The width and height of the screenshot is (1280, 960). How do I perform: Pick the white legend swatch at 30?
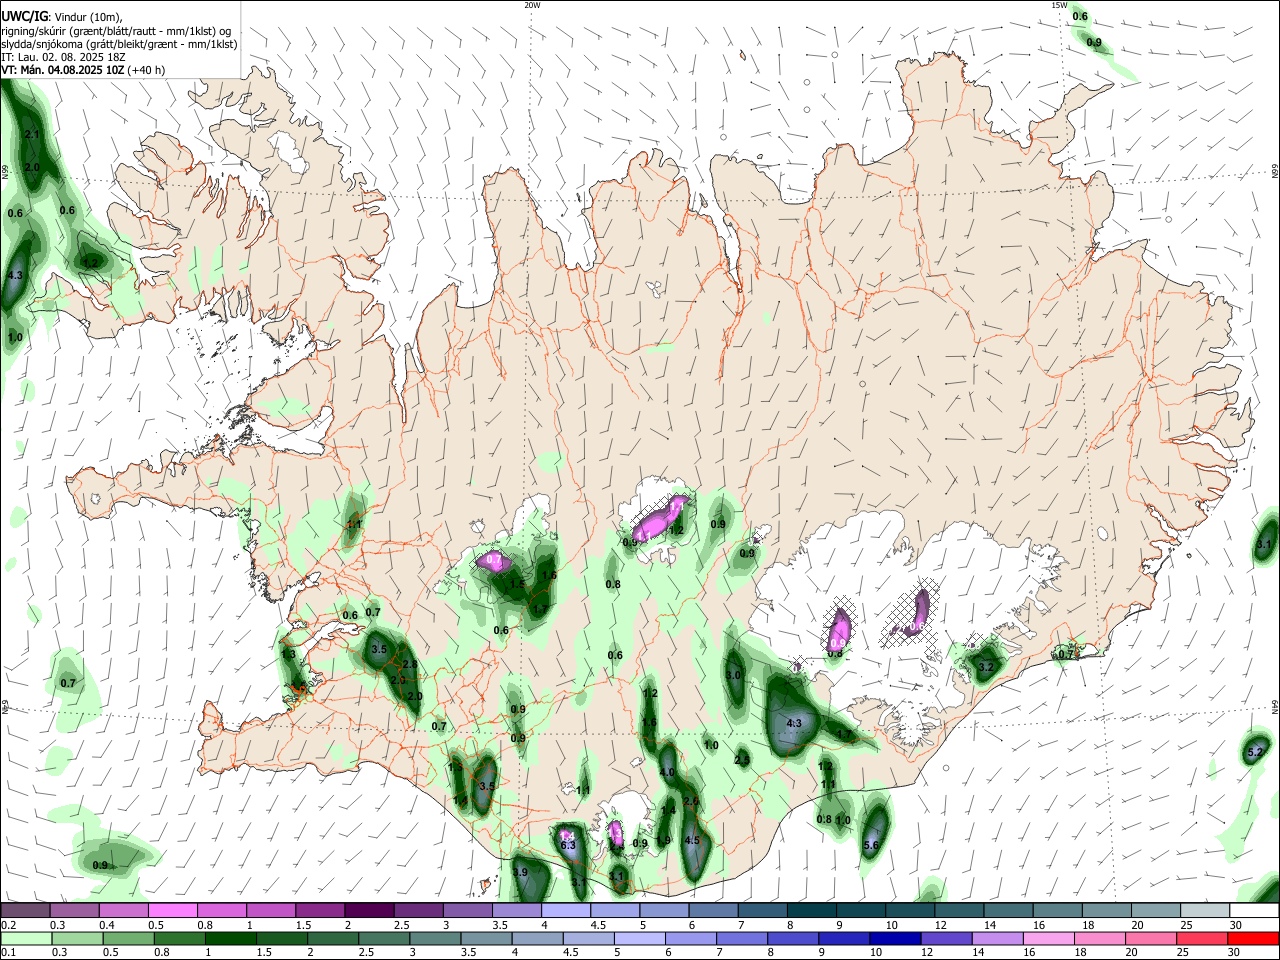tap(1253, 911)
